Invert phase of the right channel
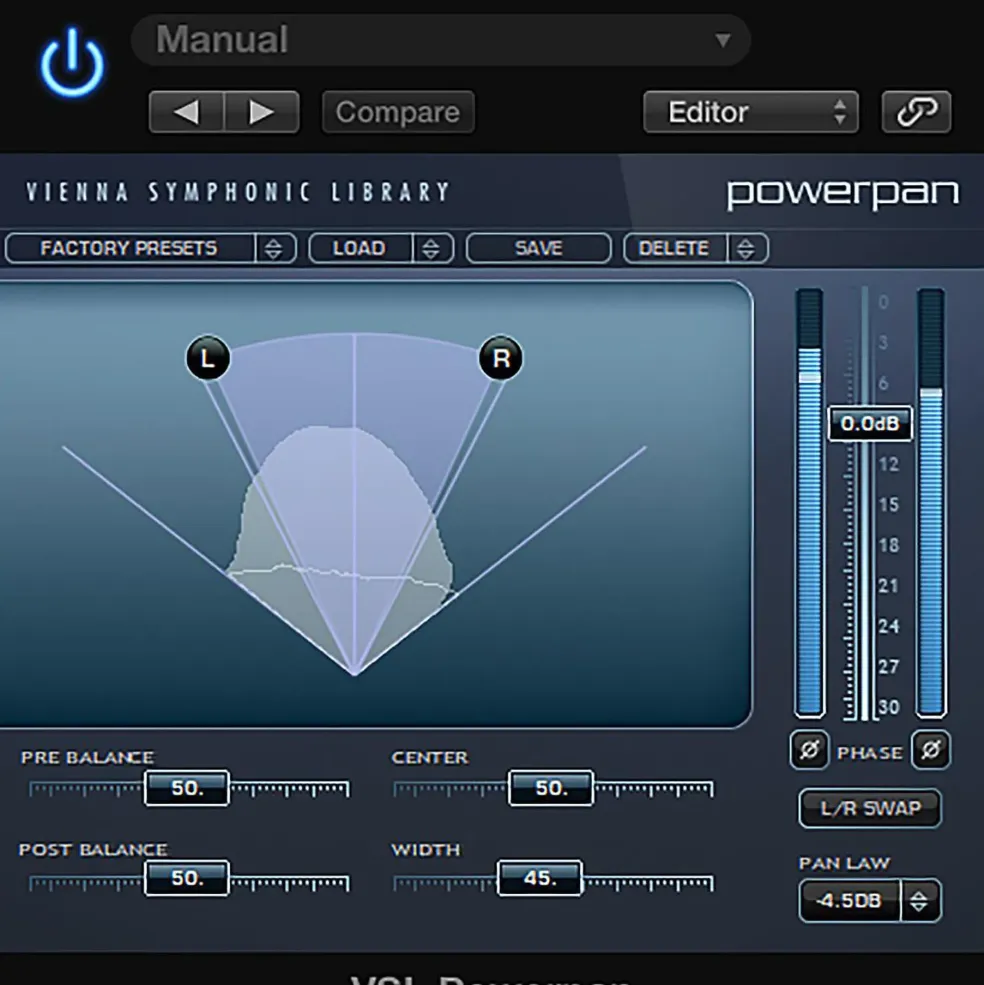Screen dimensions: 984x985 931,749
